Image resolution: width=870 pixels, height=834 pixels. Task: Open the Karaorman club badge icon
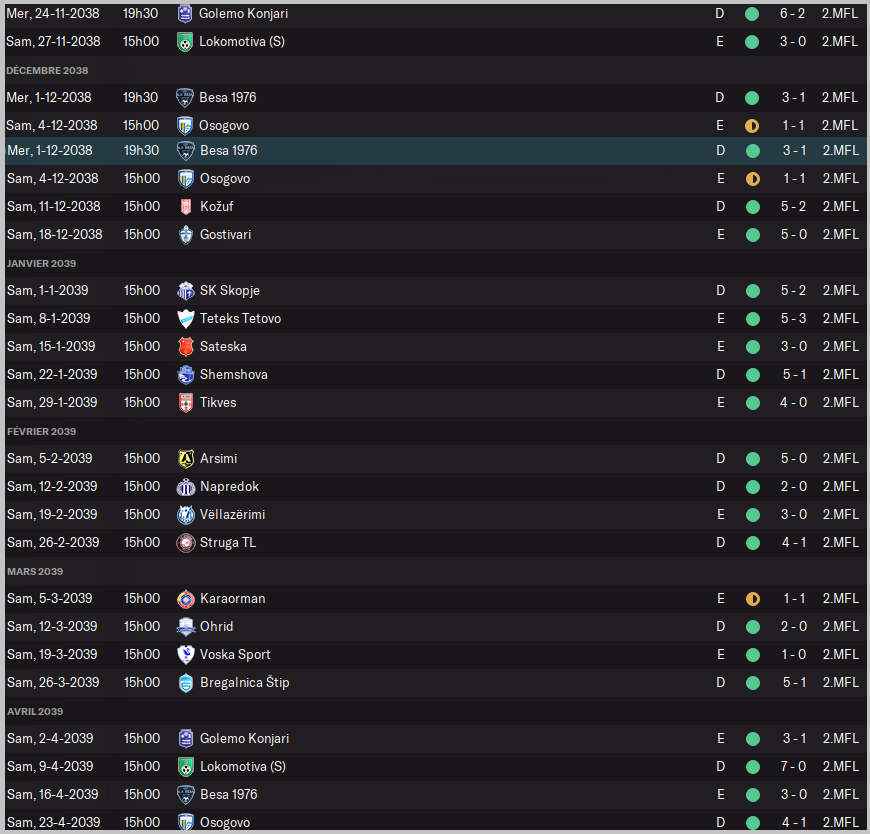click(185, 599)
